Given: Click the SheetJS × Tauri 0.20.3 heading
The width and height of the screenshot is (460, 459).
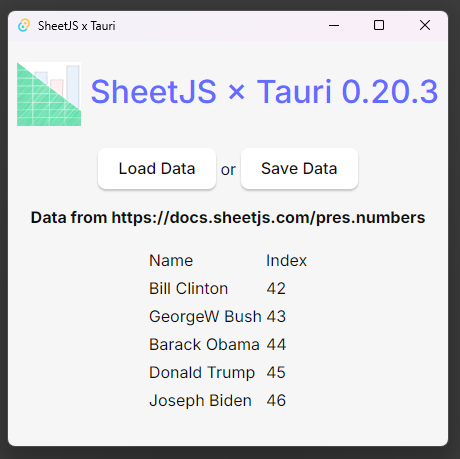Looking at the screenshot, I should (264, 92).
